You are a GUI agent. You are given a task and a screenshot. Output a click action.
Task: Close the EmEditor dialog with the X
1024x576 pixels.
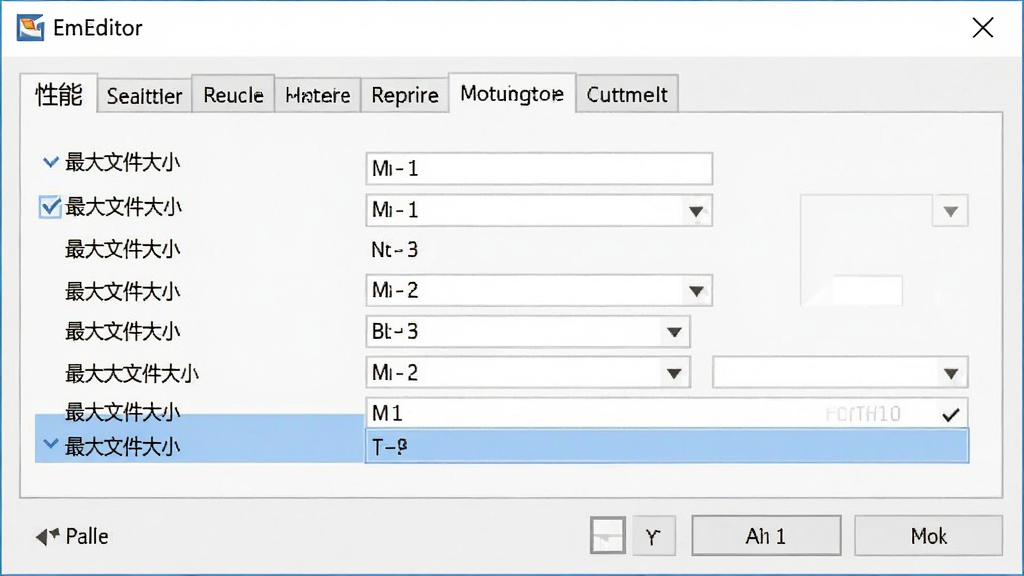[x=982, y=28]
